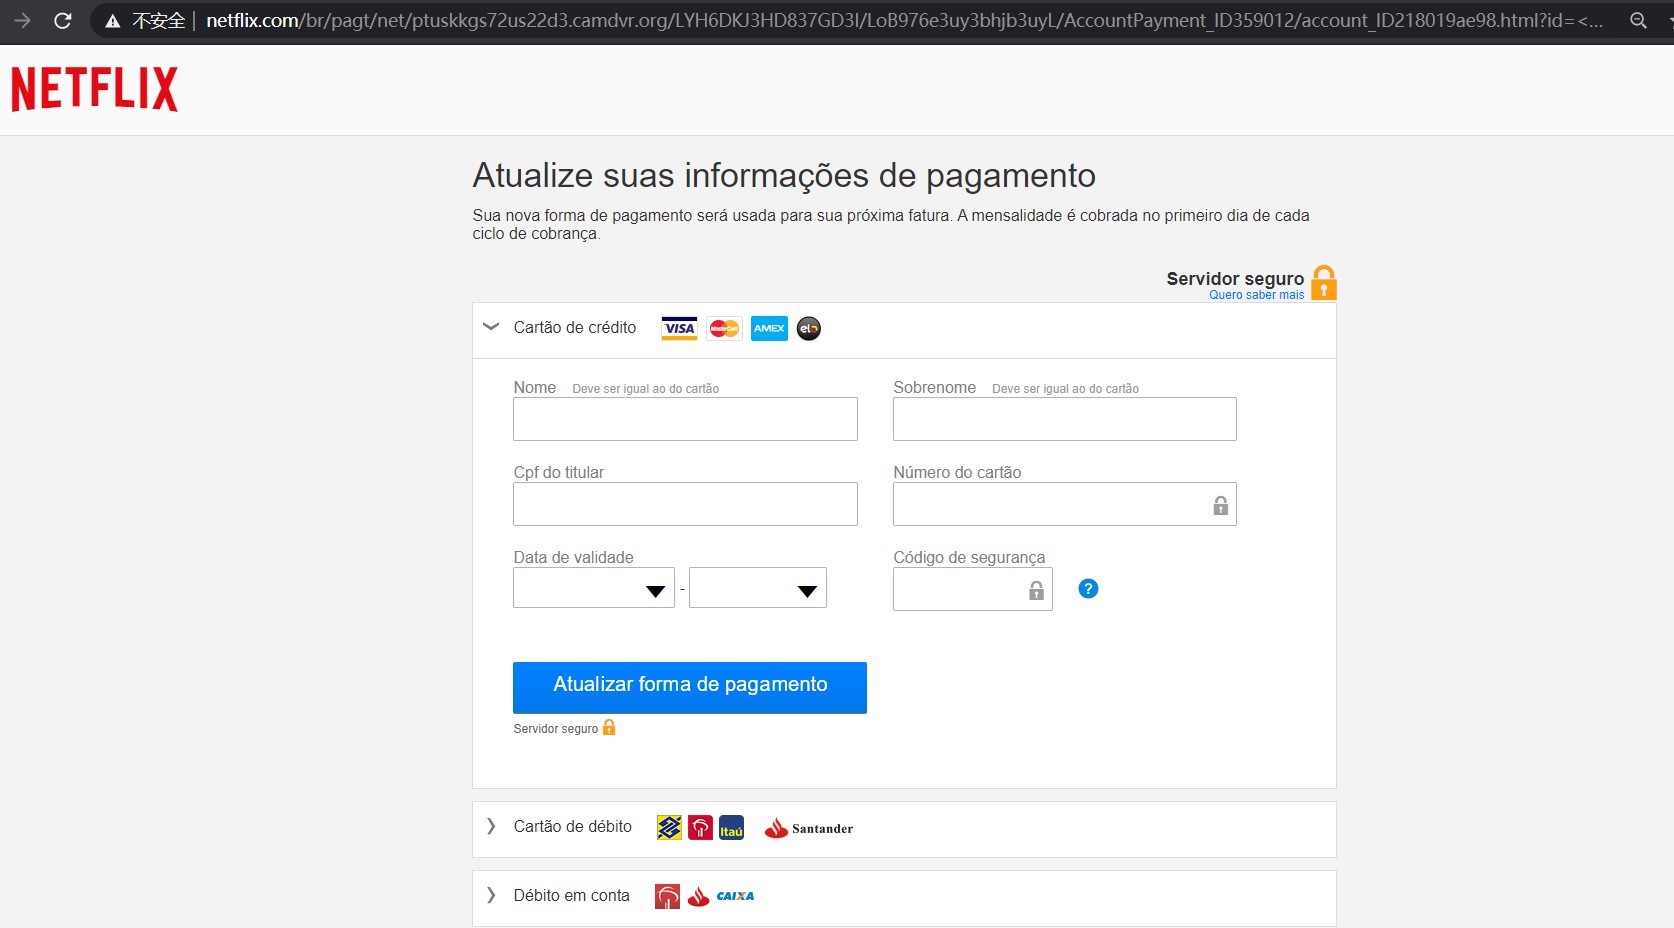The height and width of the screenshot is (928, 1674).
Task: Click the not-secure warning icon in address bar
Action: tap(113, 21)
